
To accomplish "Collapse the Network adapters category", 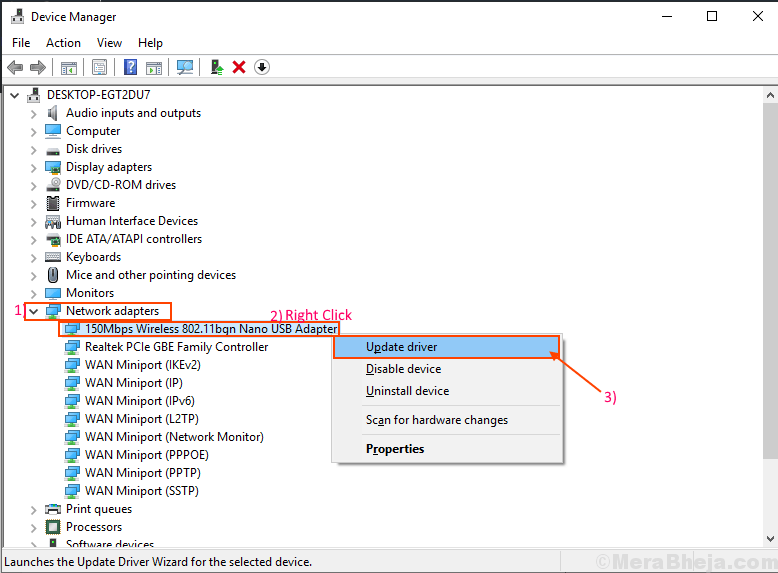I will [34, 312].
